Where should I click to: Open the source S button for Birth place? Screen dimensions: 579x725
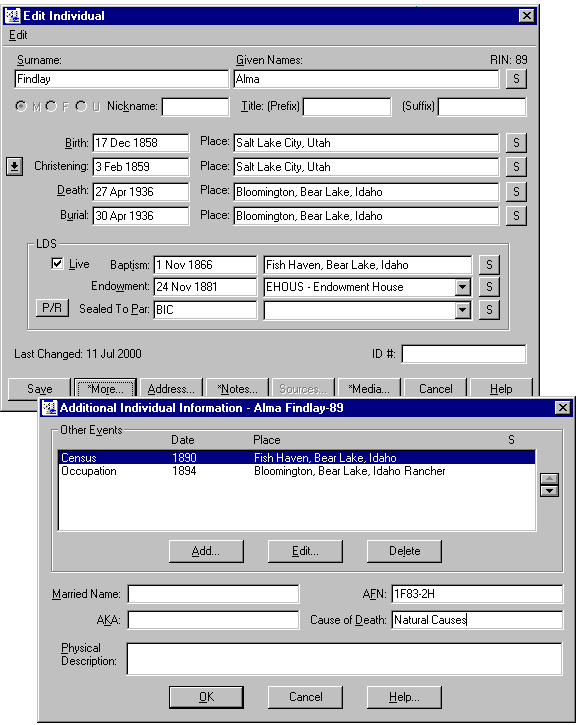(516, 143)
